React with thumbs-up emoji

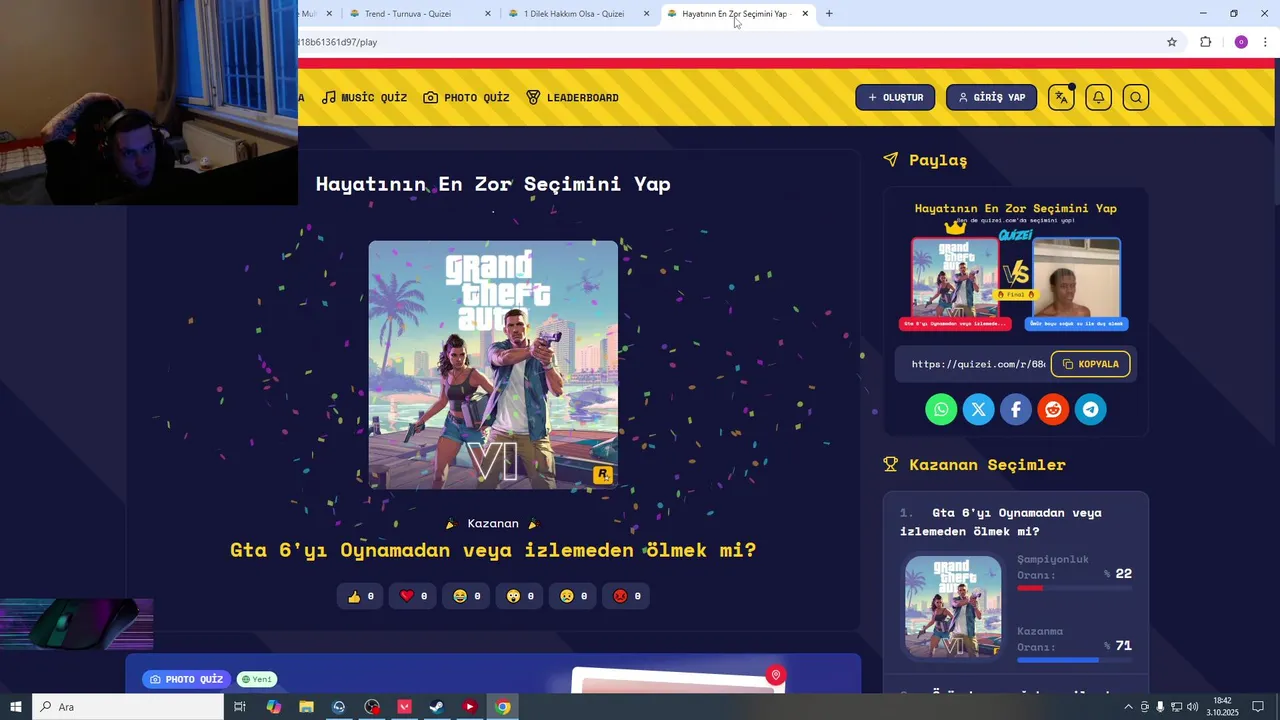point(360,596)
